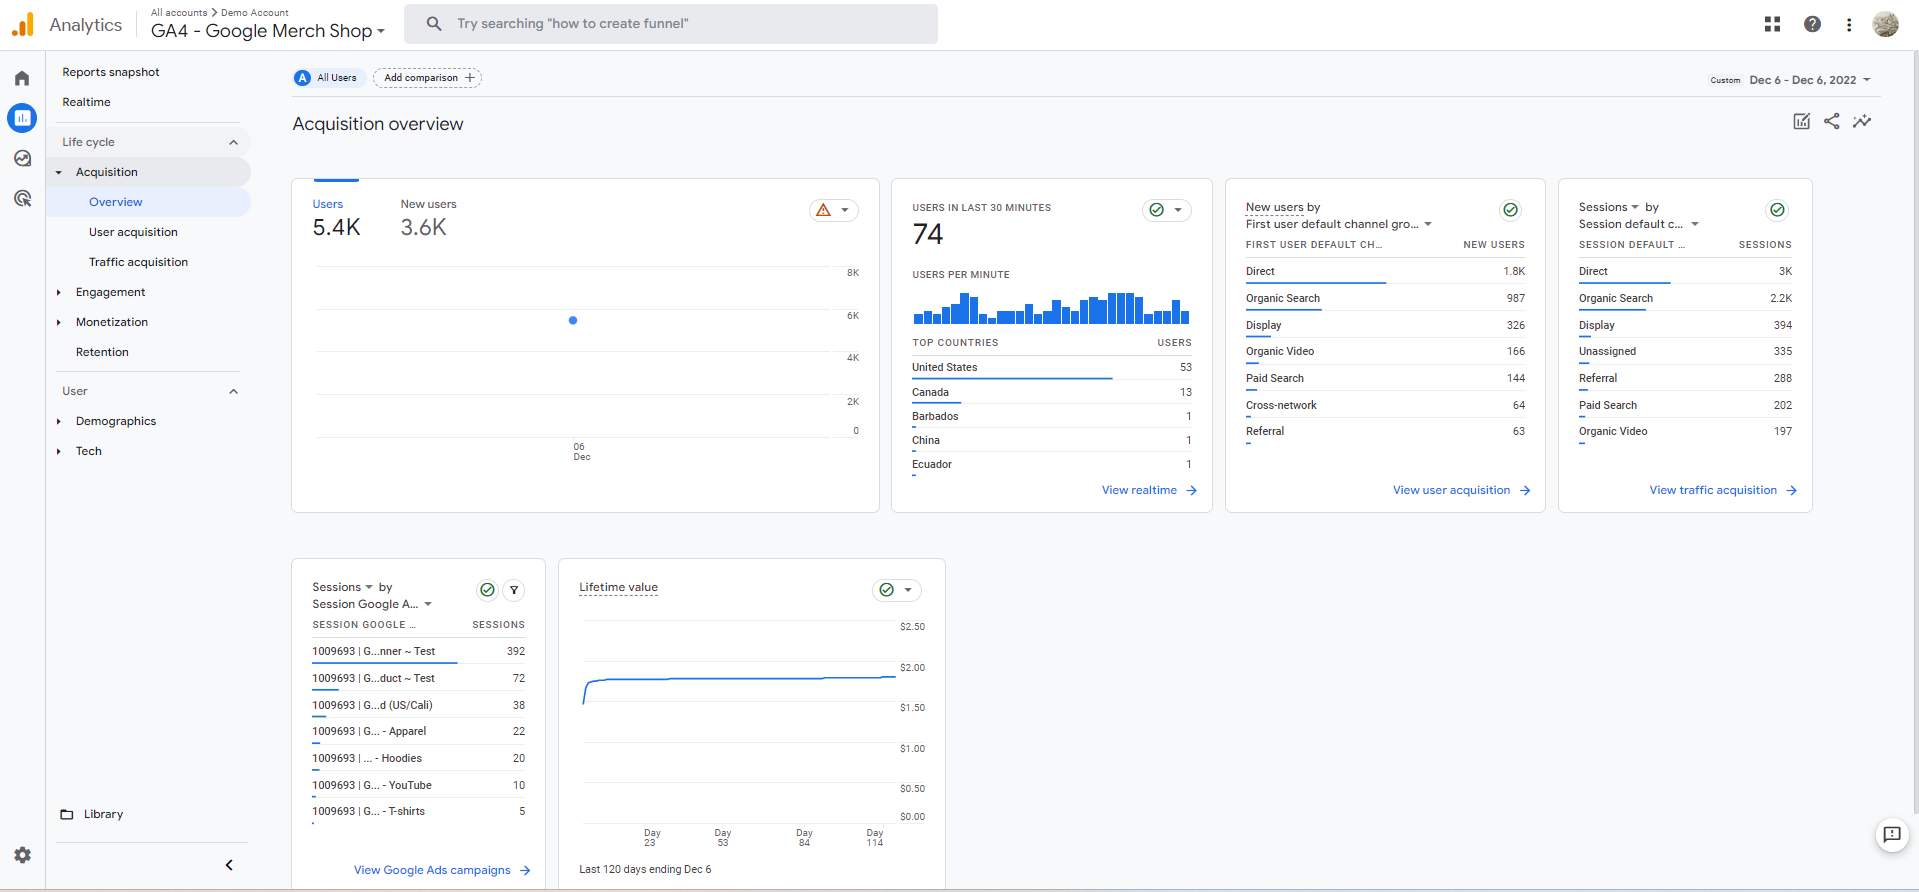Click the Share this report icon

pyautogui.click(x=1831, y=121)
